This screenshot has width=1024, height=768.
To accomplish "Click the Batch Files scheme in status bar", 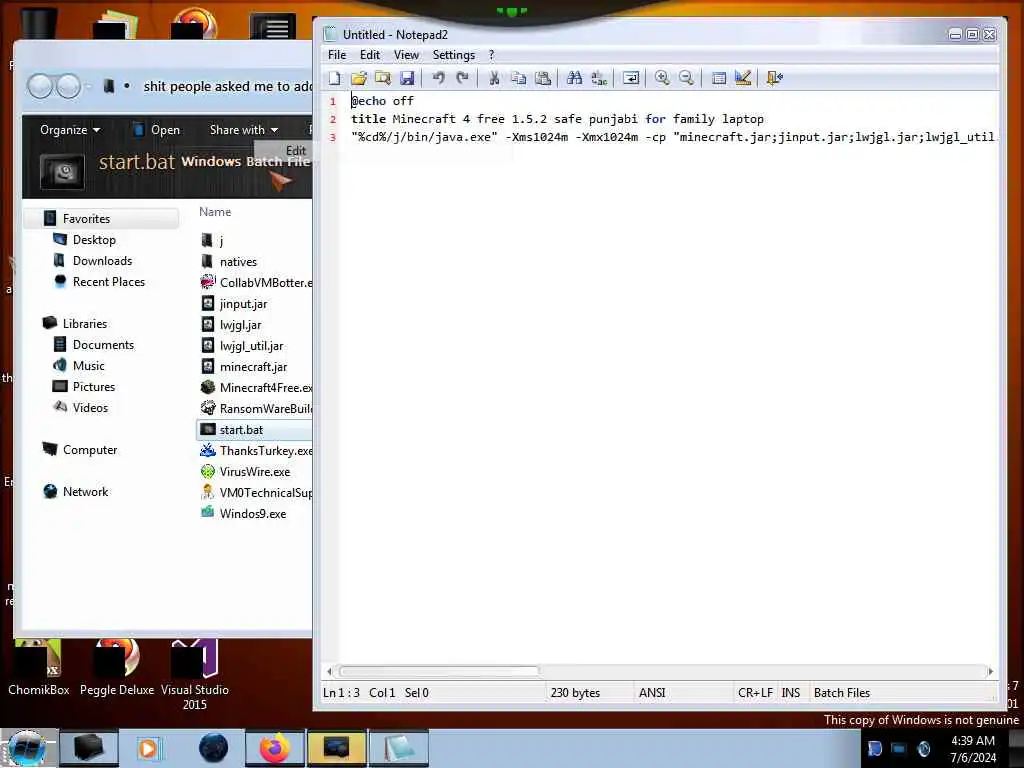I will click(x=842, y=692).
